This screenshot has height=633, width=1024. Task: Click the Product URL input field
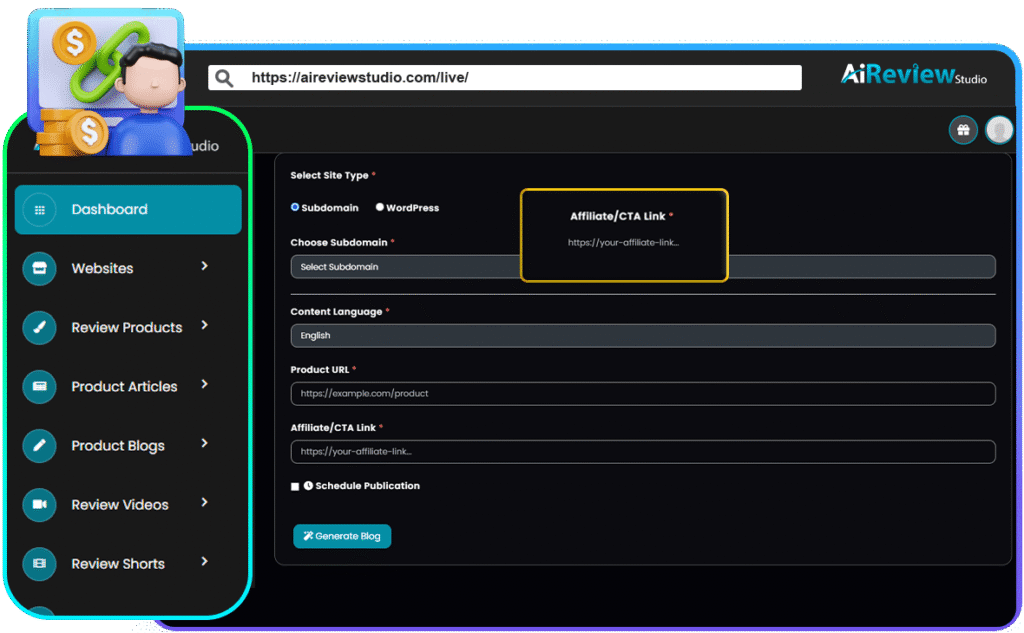coord(642,394)
